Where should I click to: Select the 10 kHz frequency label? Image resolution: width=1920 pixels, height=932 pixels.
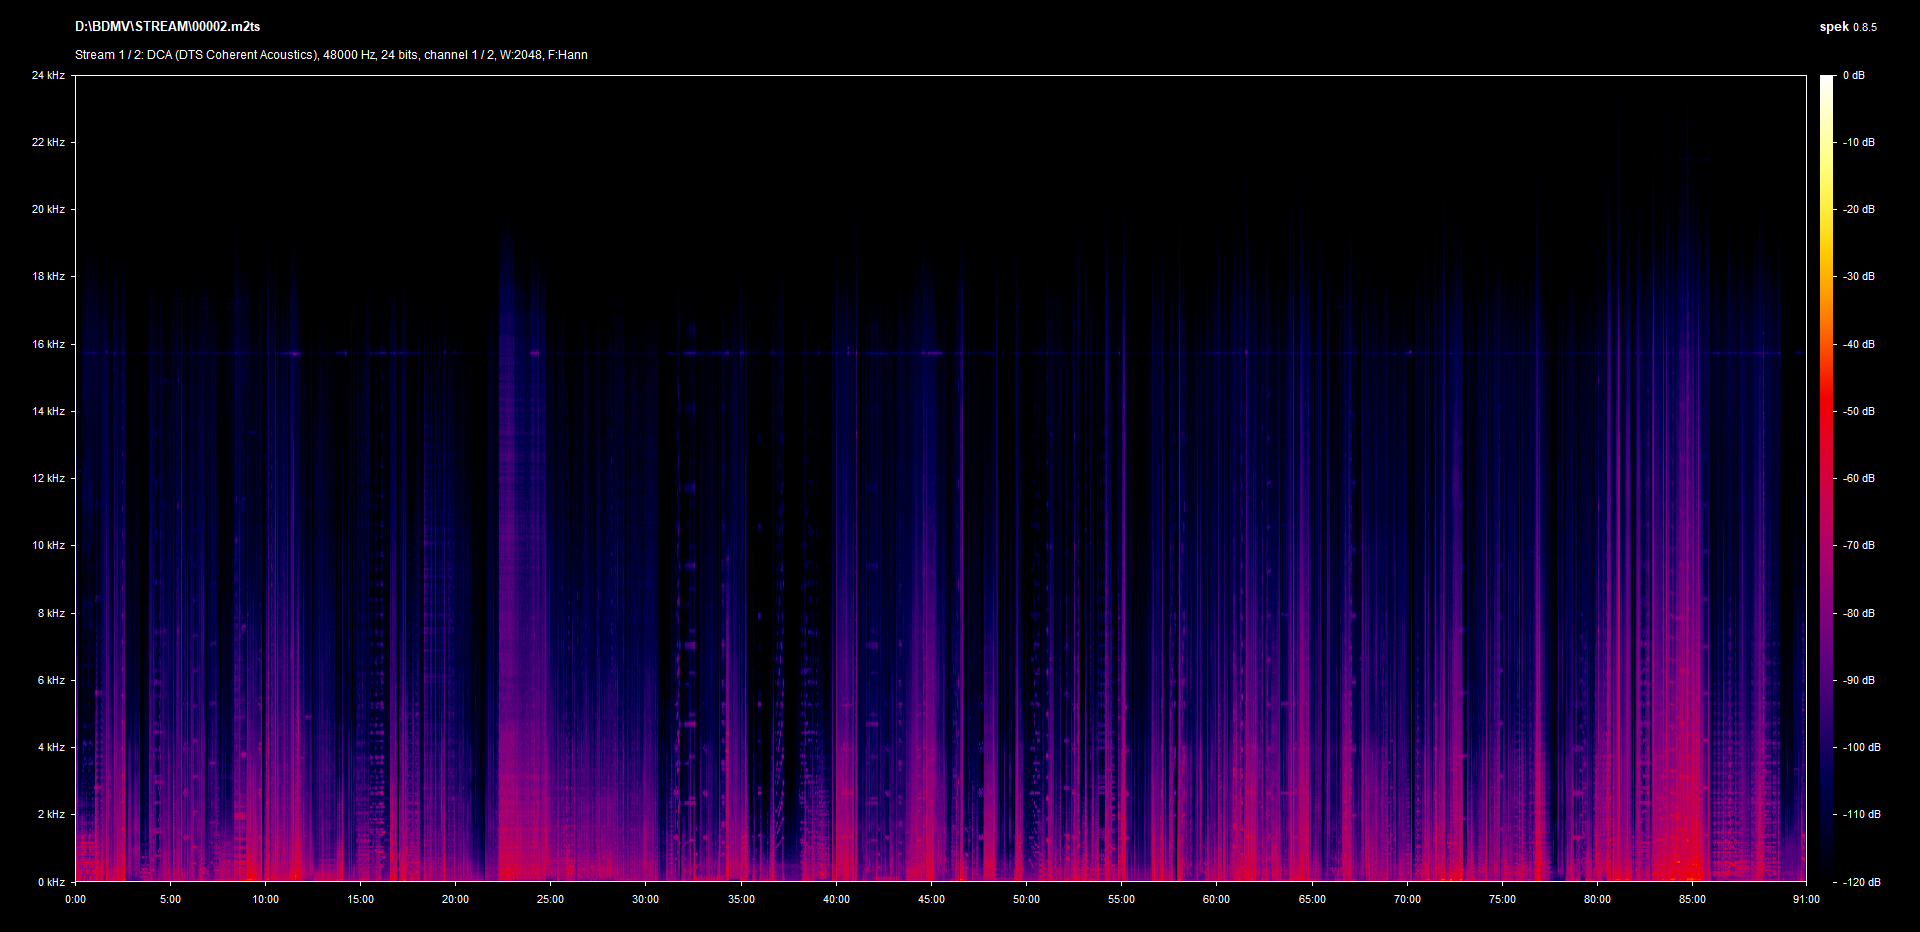48,545
